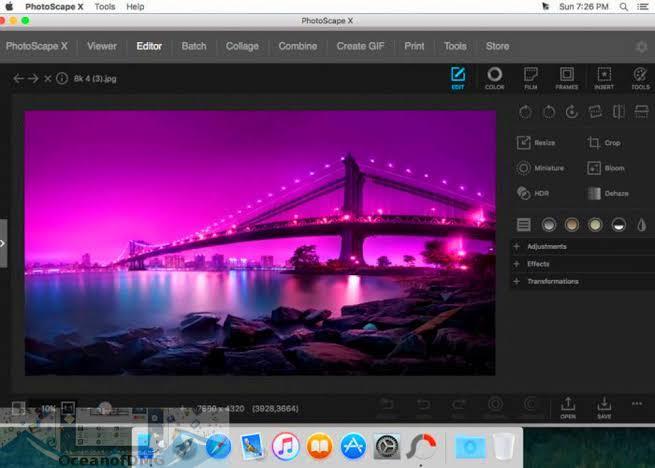Viewport: 655px width, 468px height.
Task: Open the Crop tool
Action: click(604, 142)
